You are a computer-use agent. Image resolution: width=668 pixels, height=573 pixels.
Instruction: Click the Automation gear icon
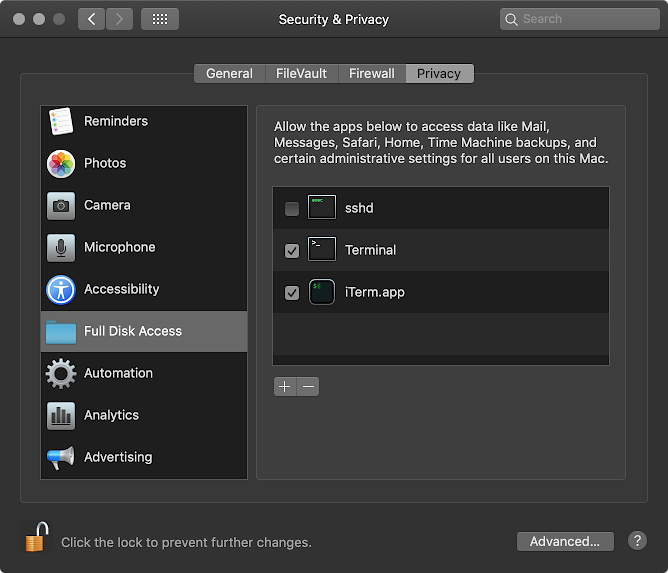pos(61,374)
